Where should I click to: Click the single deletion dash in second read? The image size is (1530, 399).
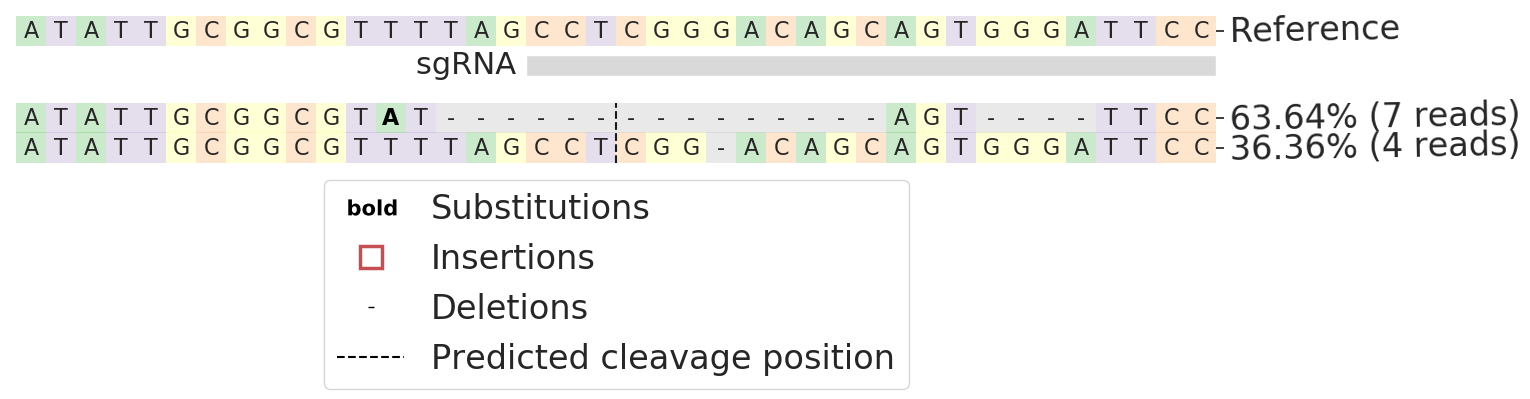721,148
